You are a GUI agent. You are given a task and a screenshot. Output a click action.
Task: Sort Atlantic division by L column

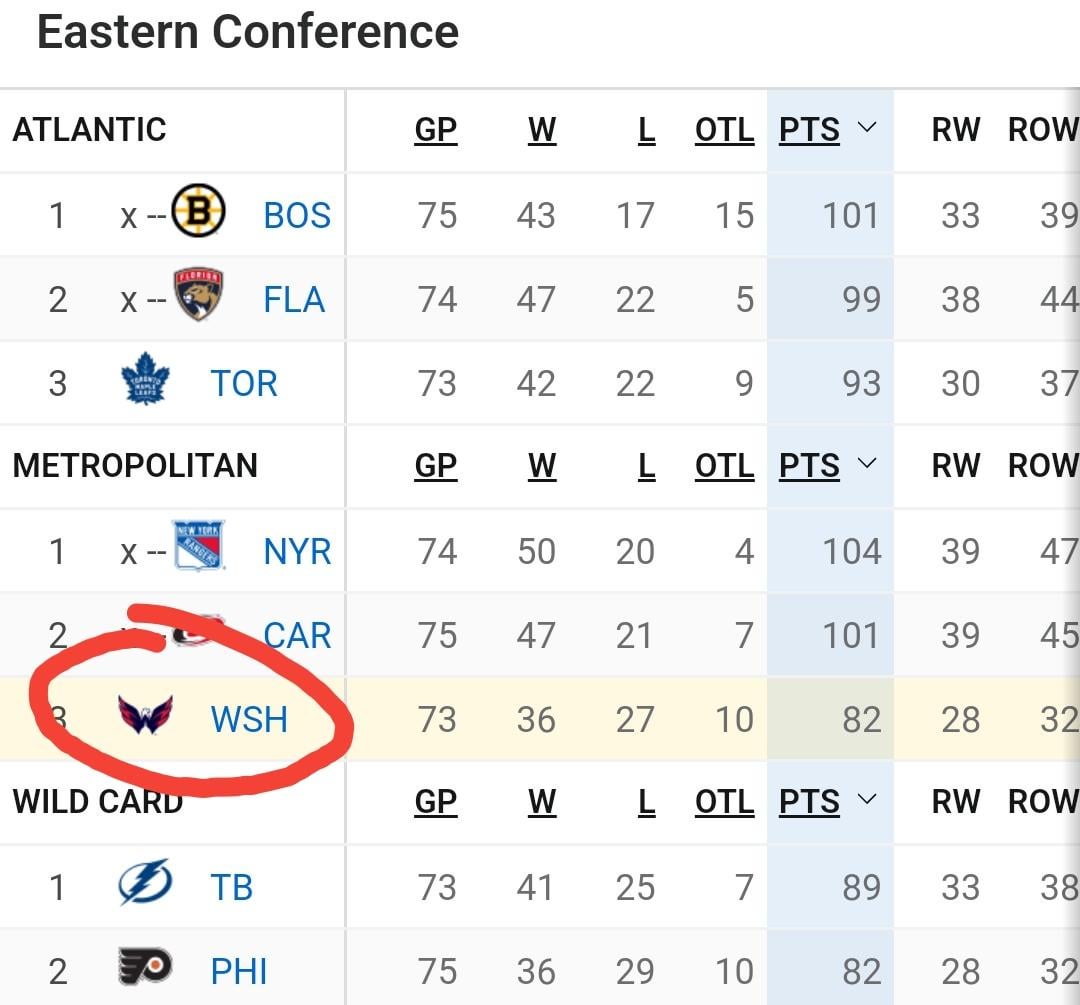(646, 130)
